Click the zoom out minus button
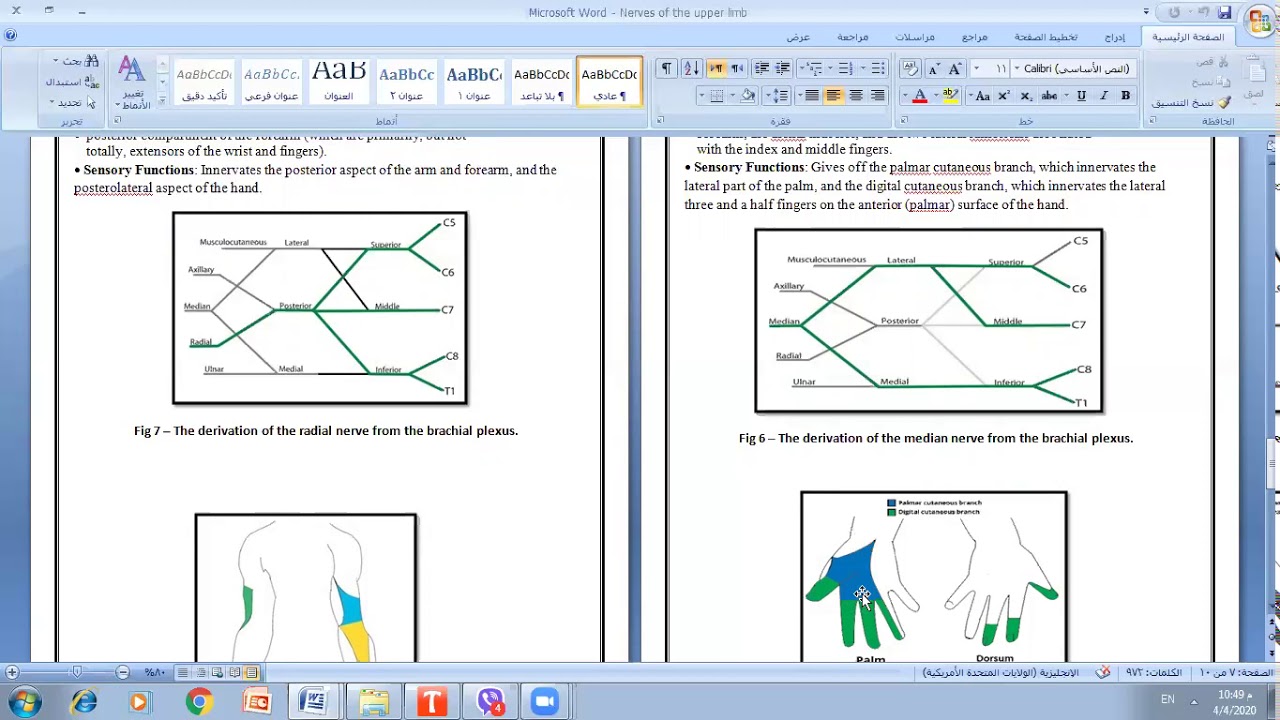The width and height of the screenshot is (1280, 720). [x=122, y=673]
